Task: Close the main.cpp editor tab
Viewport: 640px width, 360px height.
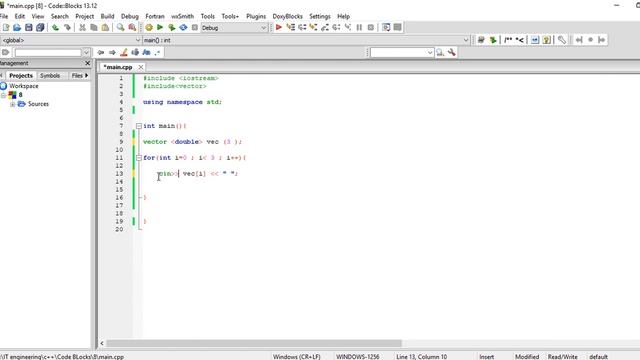Action: 141,67
